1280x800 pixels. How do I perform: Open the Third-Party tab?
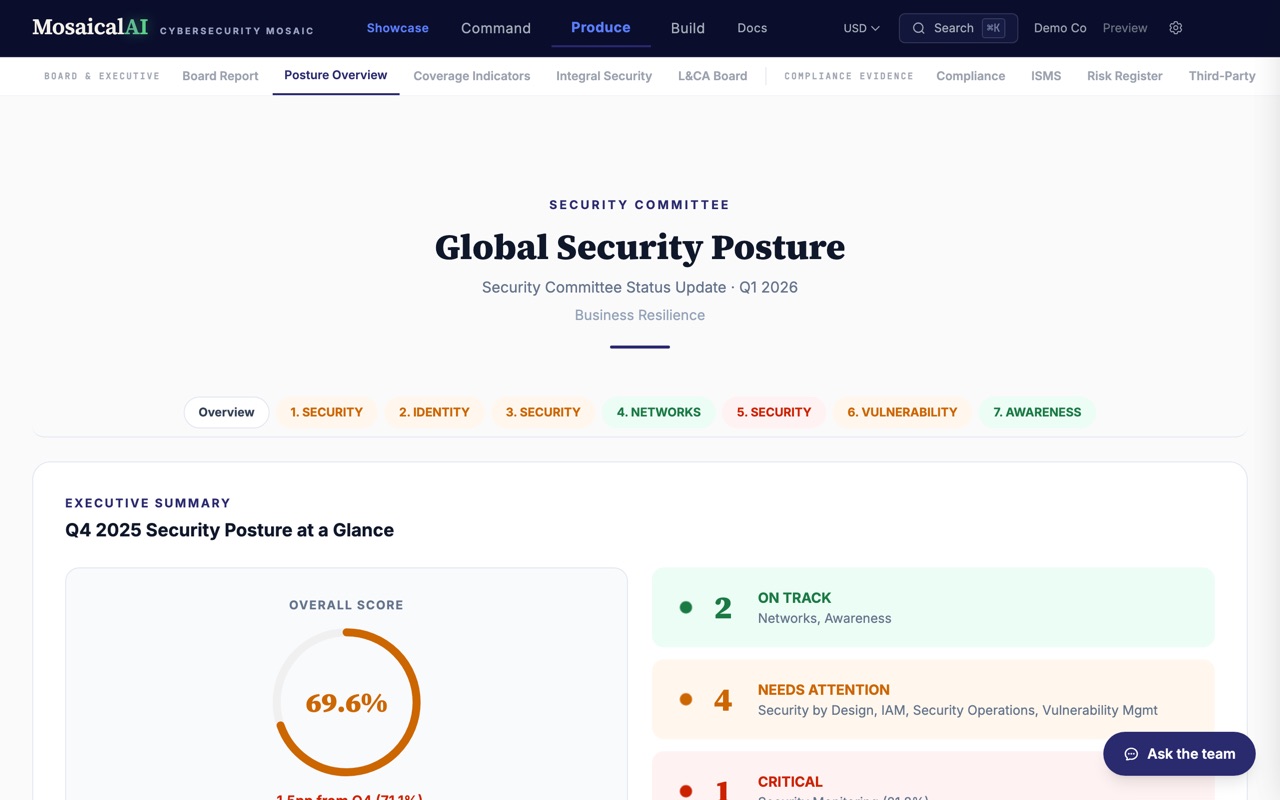pyautogui.click(x=1222, y=76)
